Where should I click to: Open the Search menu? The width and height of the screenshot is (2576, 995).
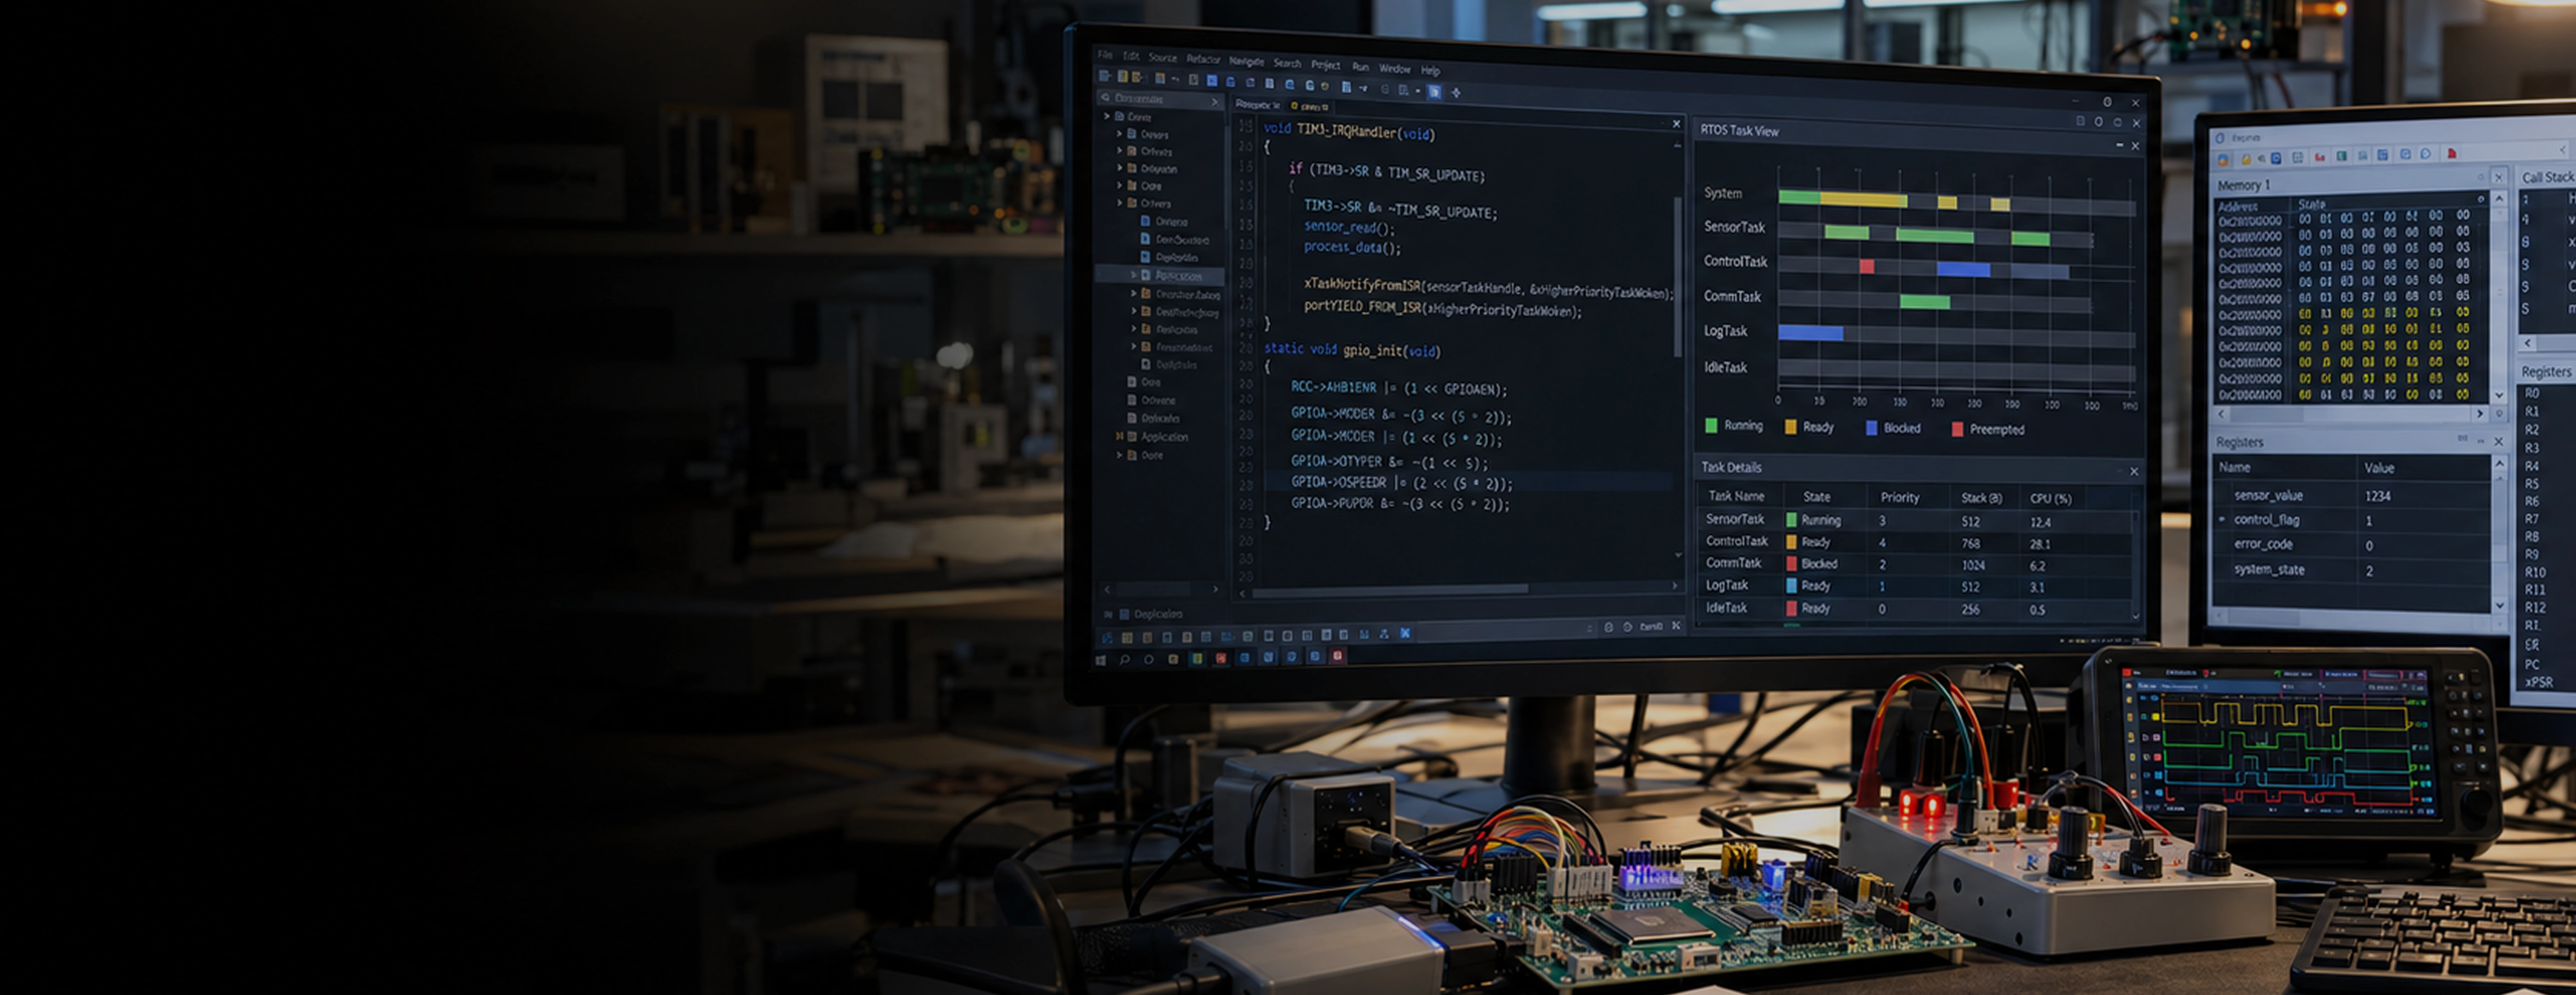[x=1287, y=63]
